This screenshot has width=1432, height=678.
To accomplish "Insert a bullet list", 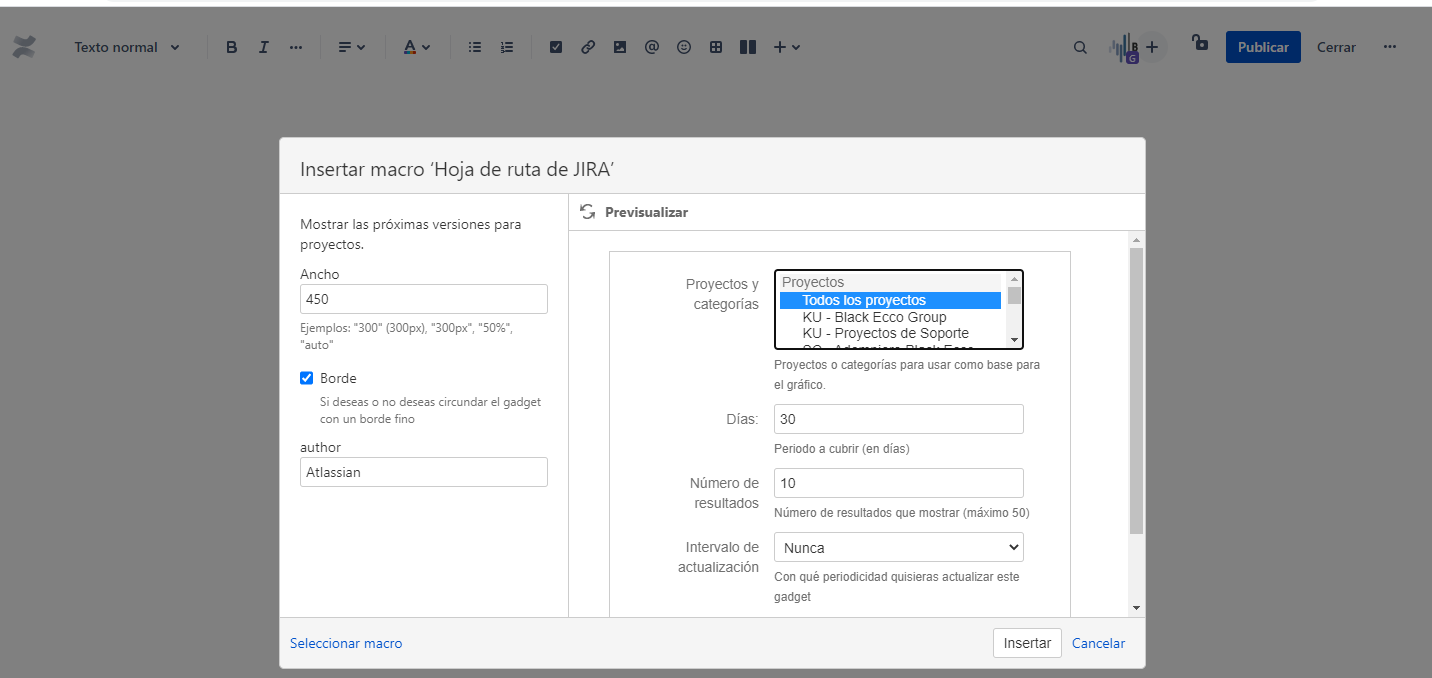I will tap(475, 47).
